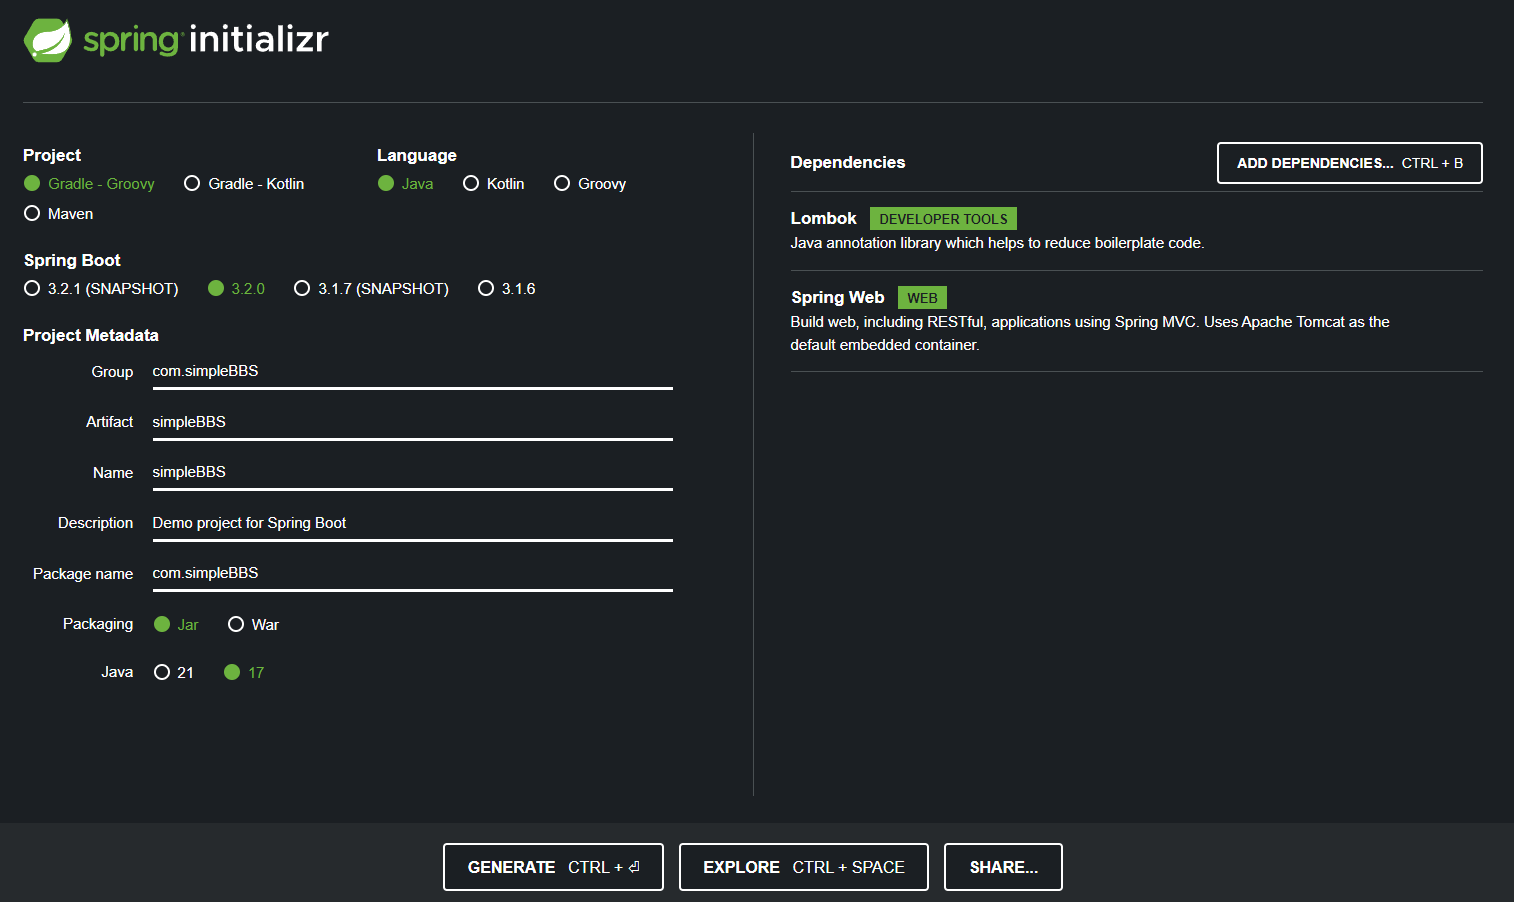
Task: Click the WEB tag badge
Action: point(922,298)
